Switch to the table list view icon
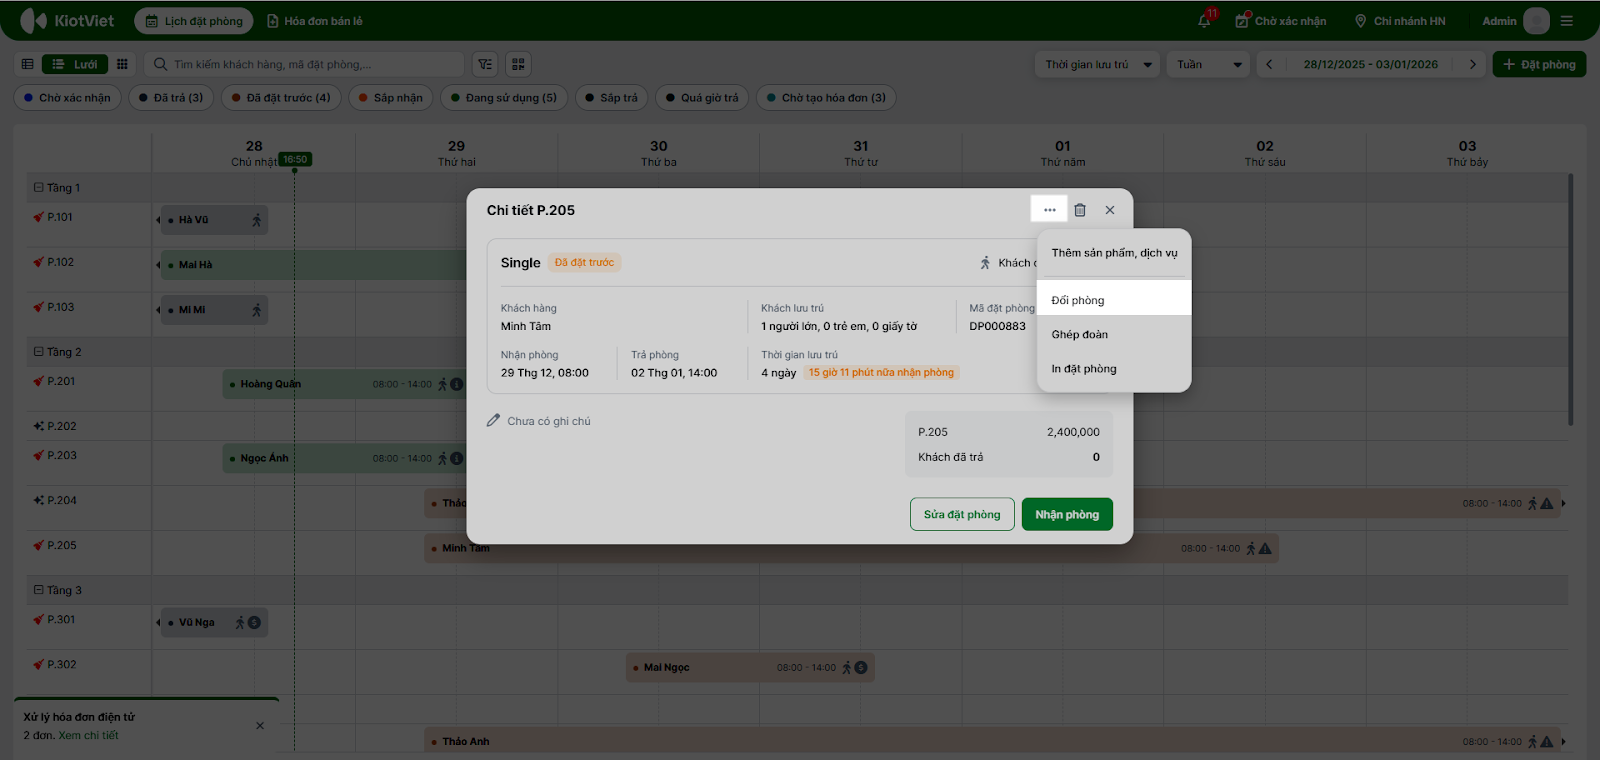 click(28, 64)
